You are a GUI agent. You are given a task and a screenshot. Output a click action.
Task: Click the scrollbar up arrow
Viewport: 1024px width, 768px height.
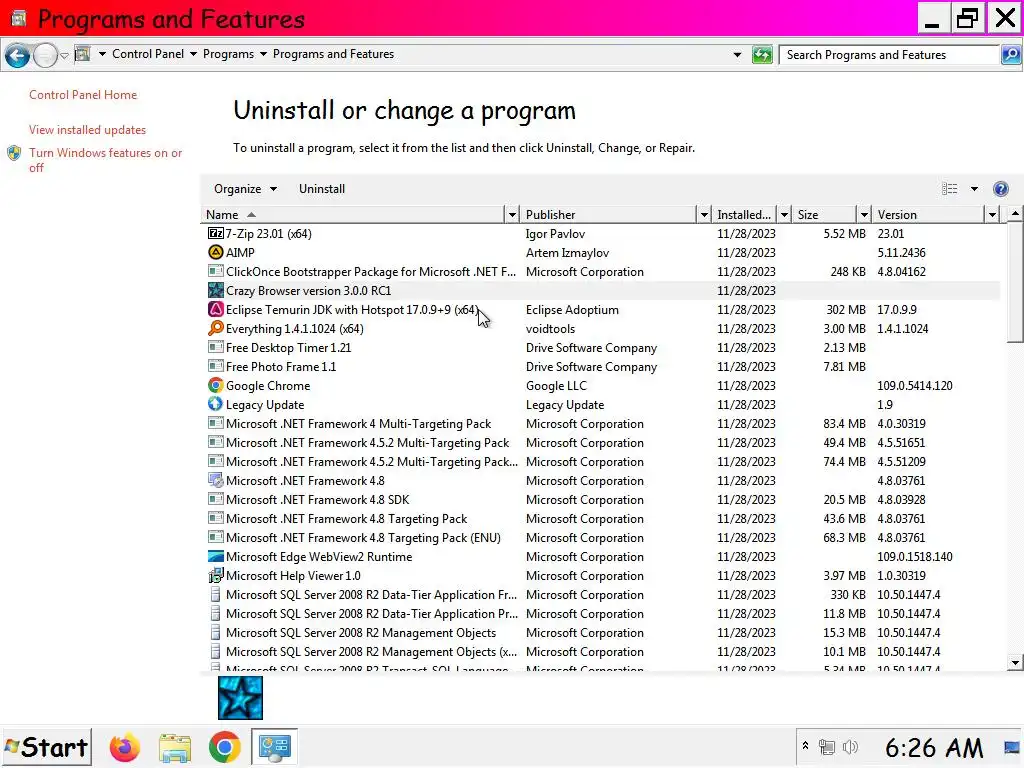[x=1015, y=214]
